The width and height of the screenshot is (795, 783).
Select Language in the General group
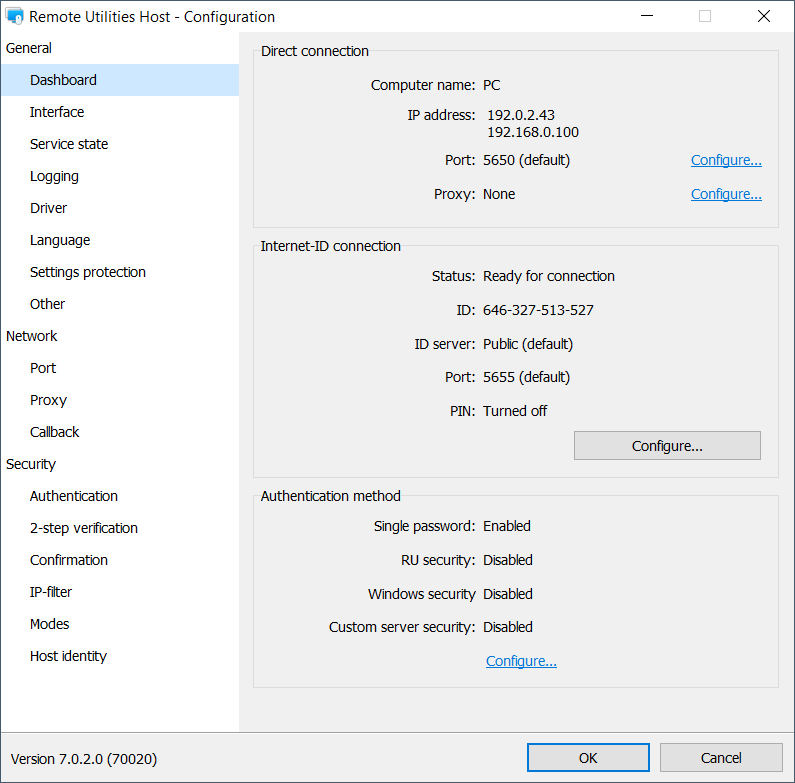click(x=60, y=240)
